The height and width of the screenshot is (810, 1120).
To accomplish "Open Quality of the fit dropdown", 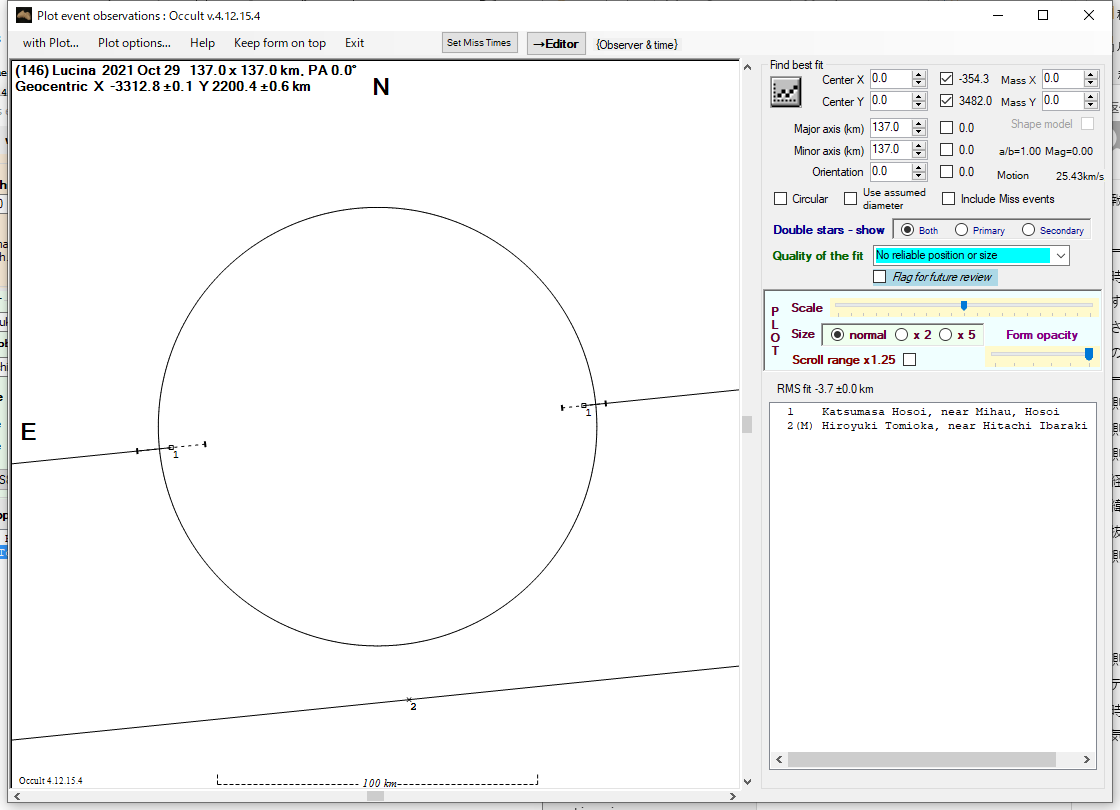I will [1060, 256].
